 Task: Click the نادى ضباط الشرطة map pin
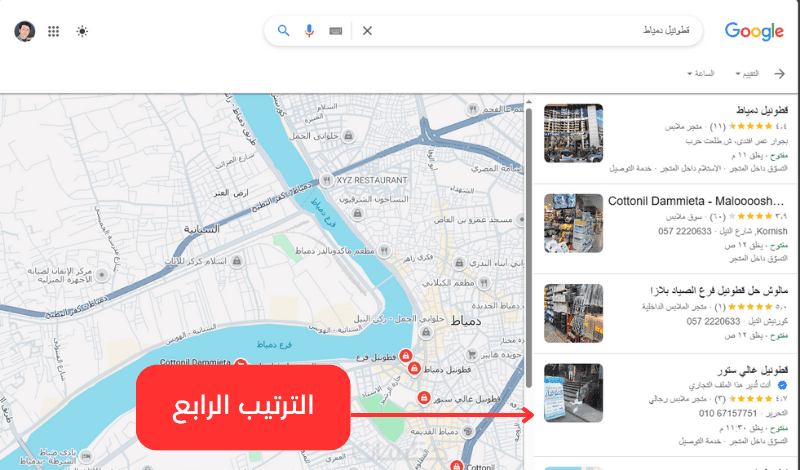(x=86, y=455)
